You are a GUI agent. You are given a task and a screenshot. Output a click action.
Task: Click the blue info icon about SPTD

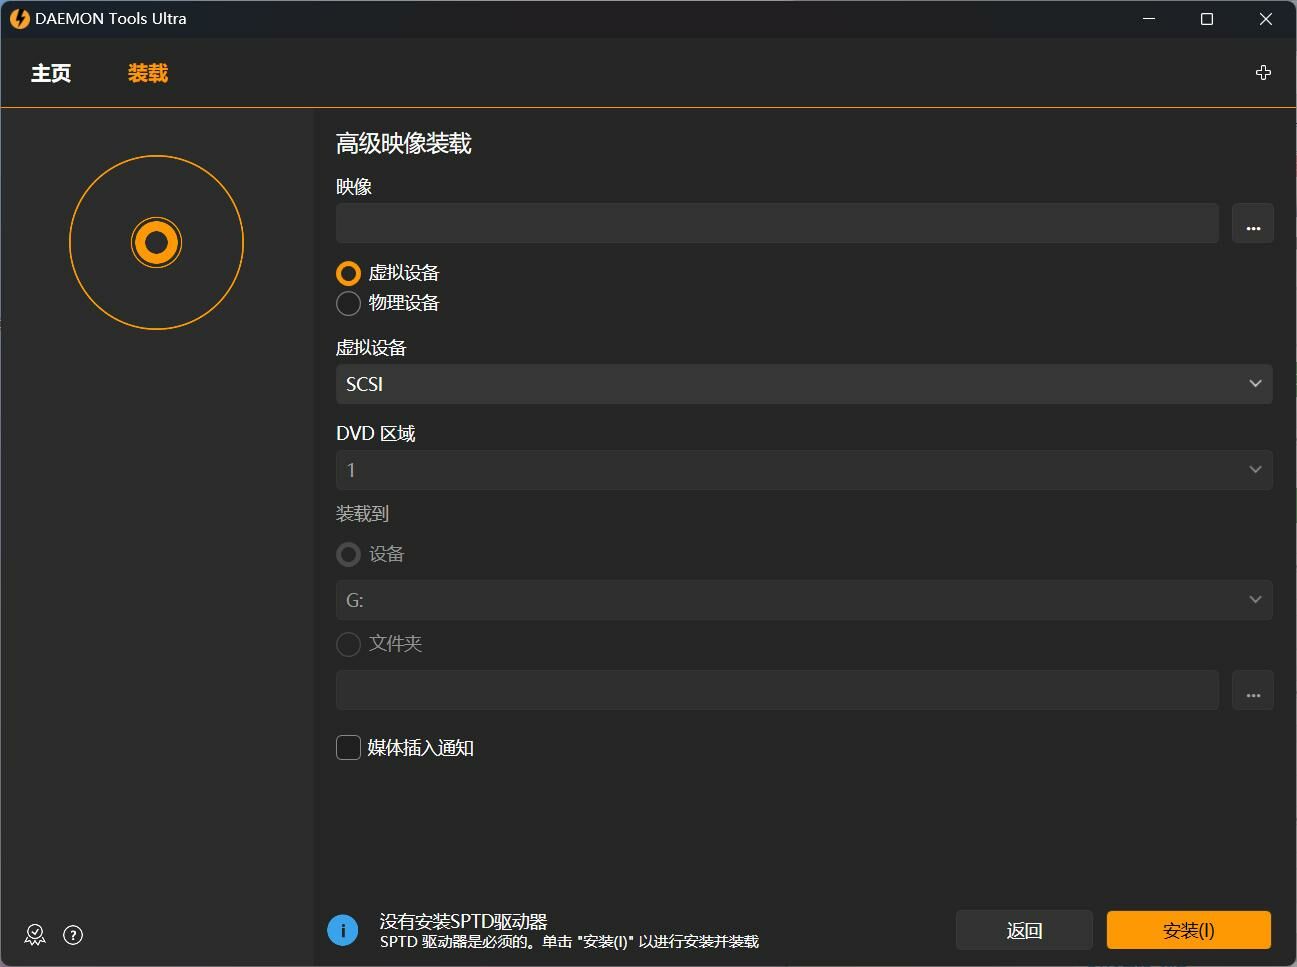[342, 930]
